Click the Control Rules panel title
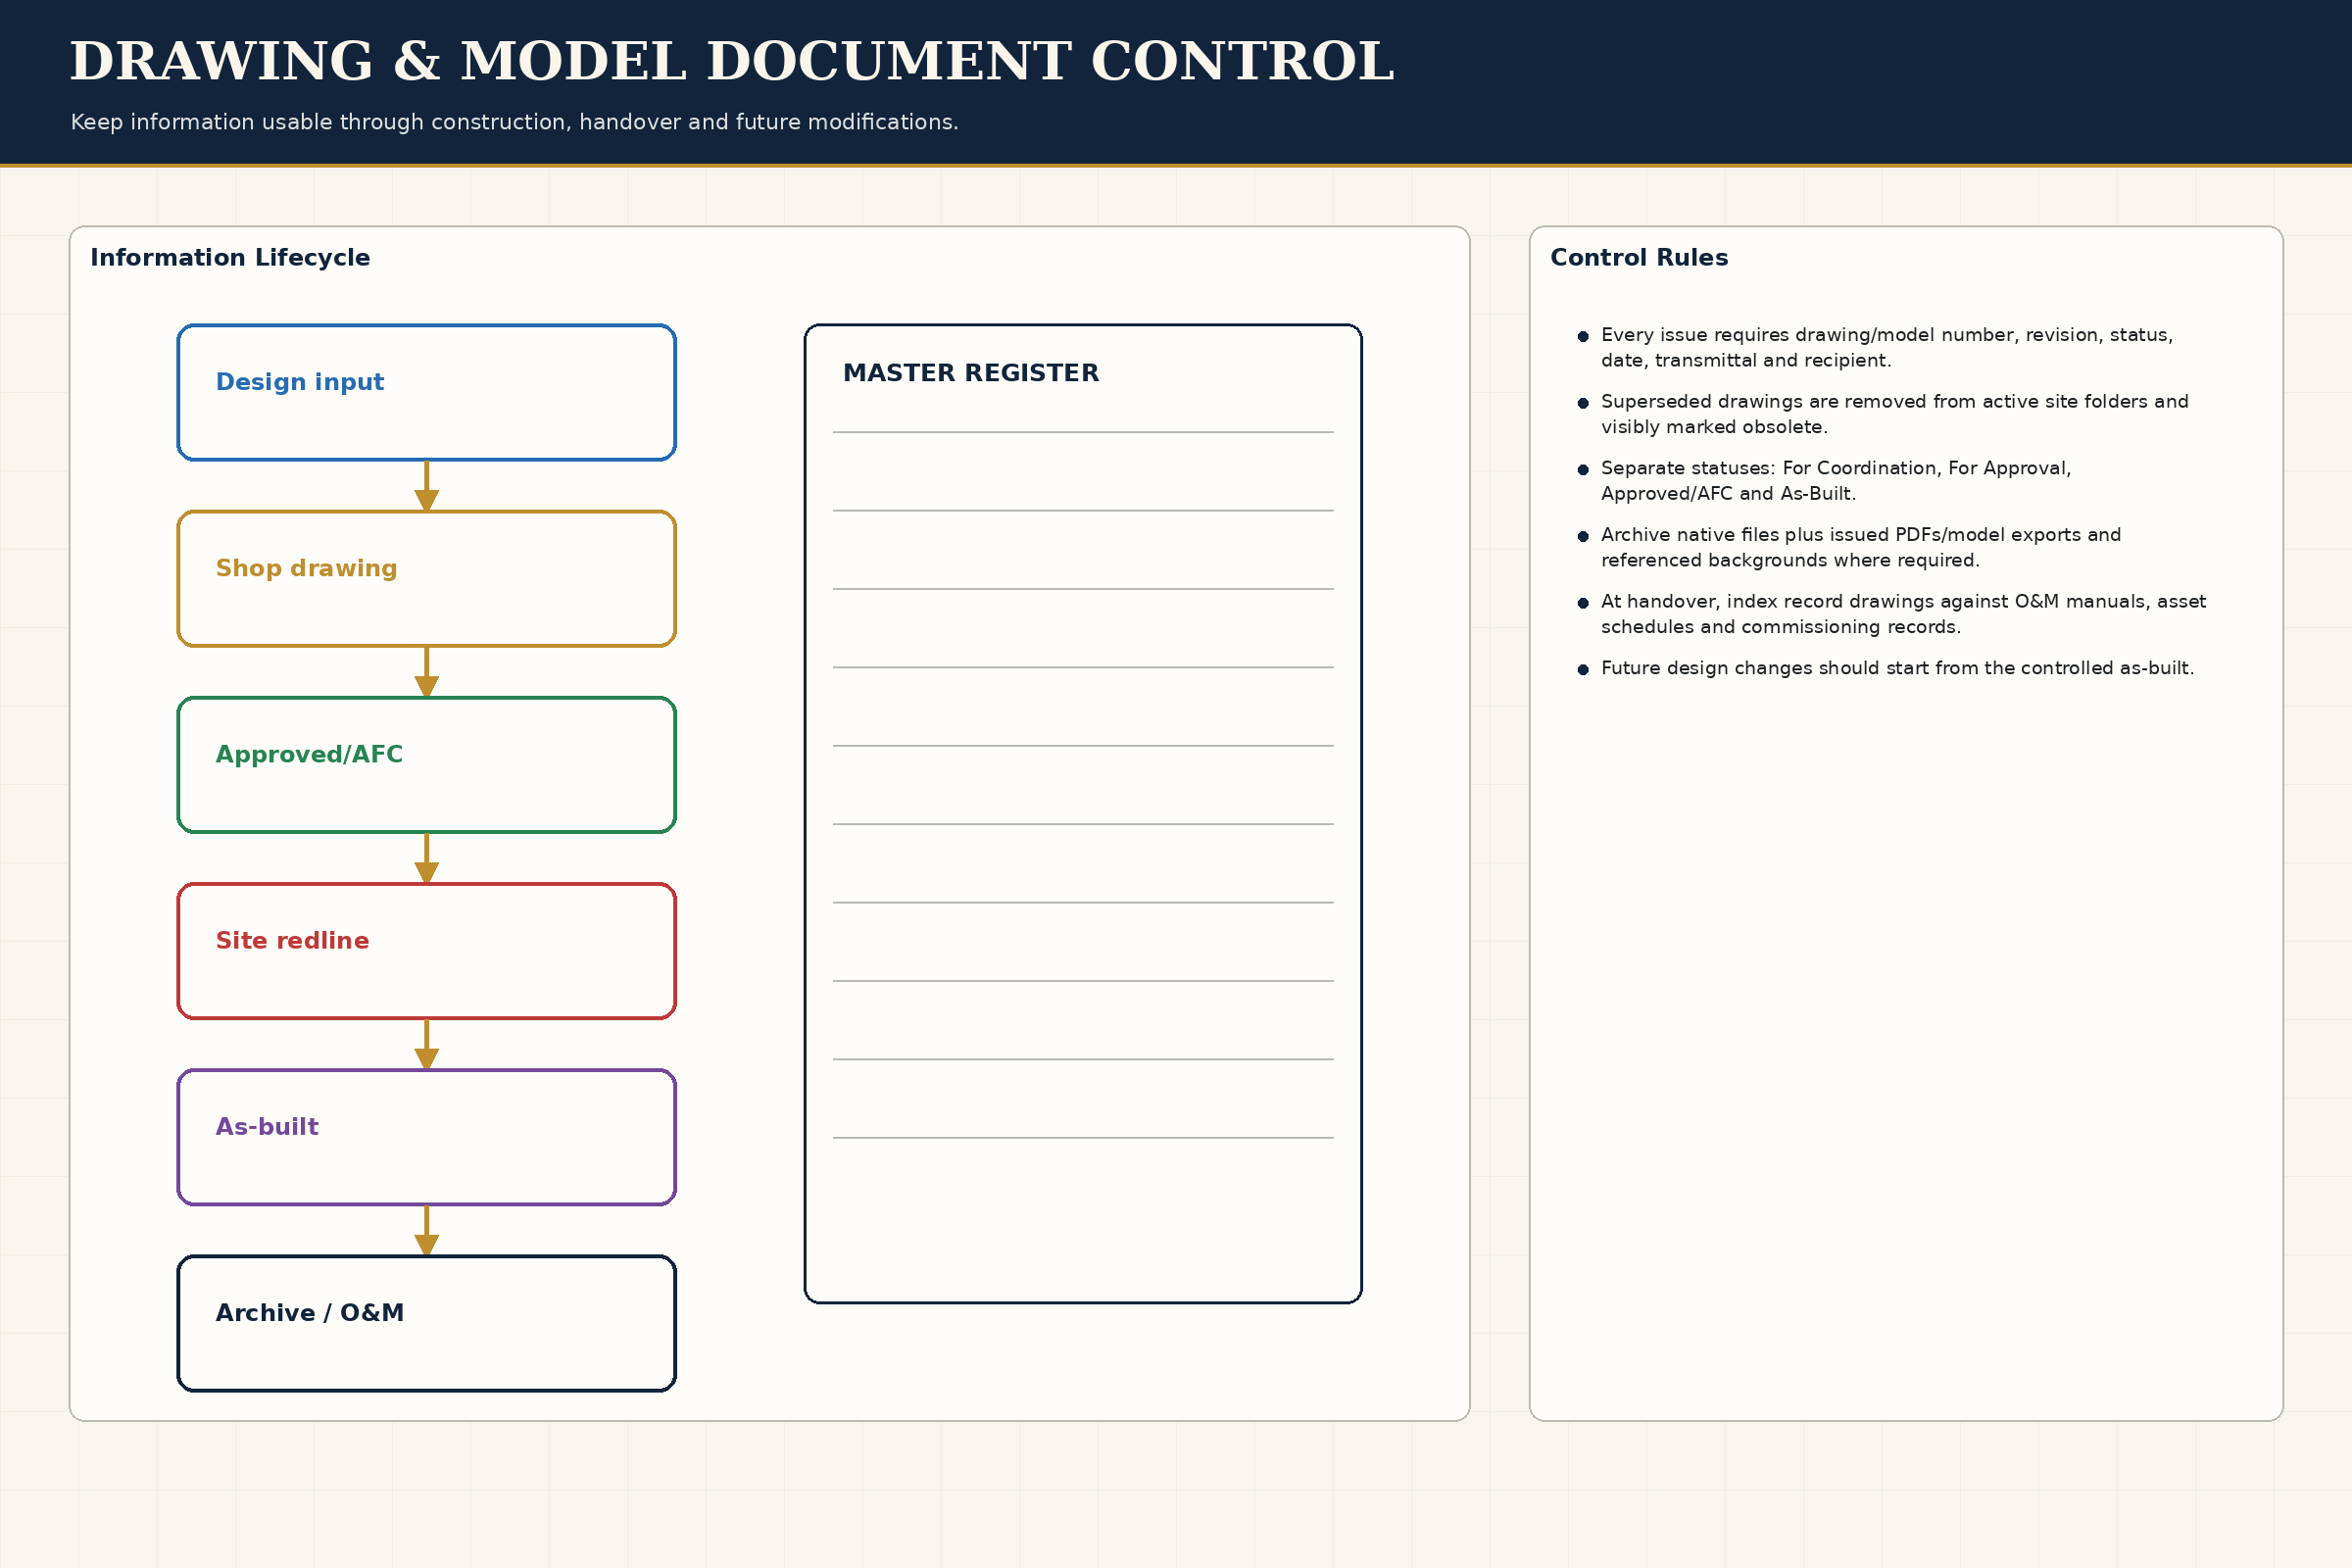The width and height of the screenshot is (2352, 1568). 1639,257
